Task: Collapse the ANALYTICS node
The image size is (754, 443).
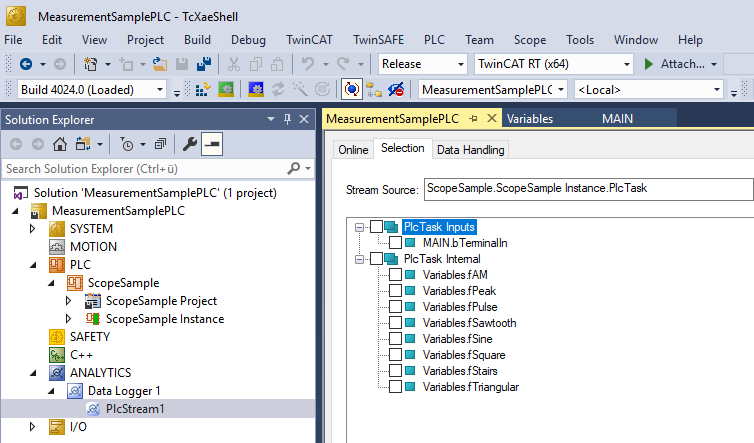Action: coord(33,373)
